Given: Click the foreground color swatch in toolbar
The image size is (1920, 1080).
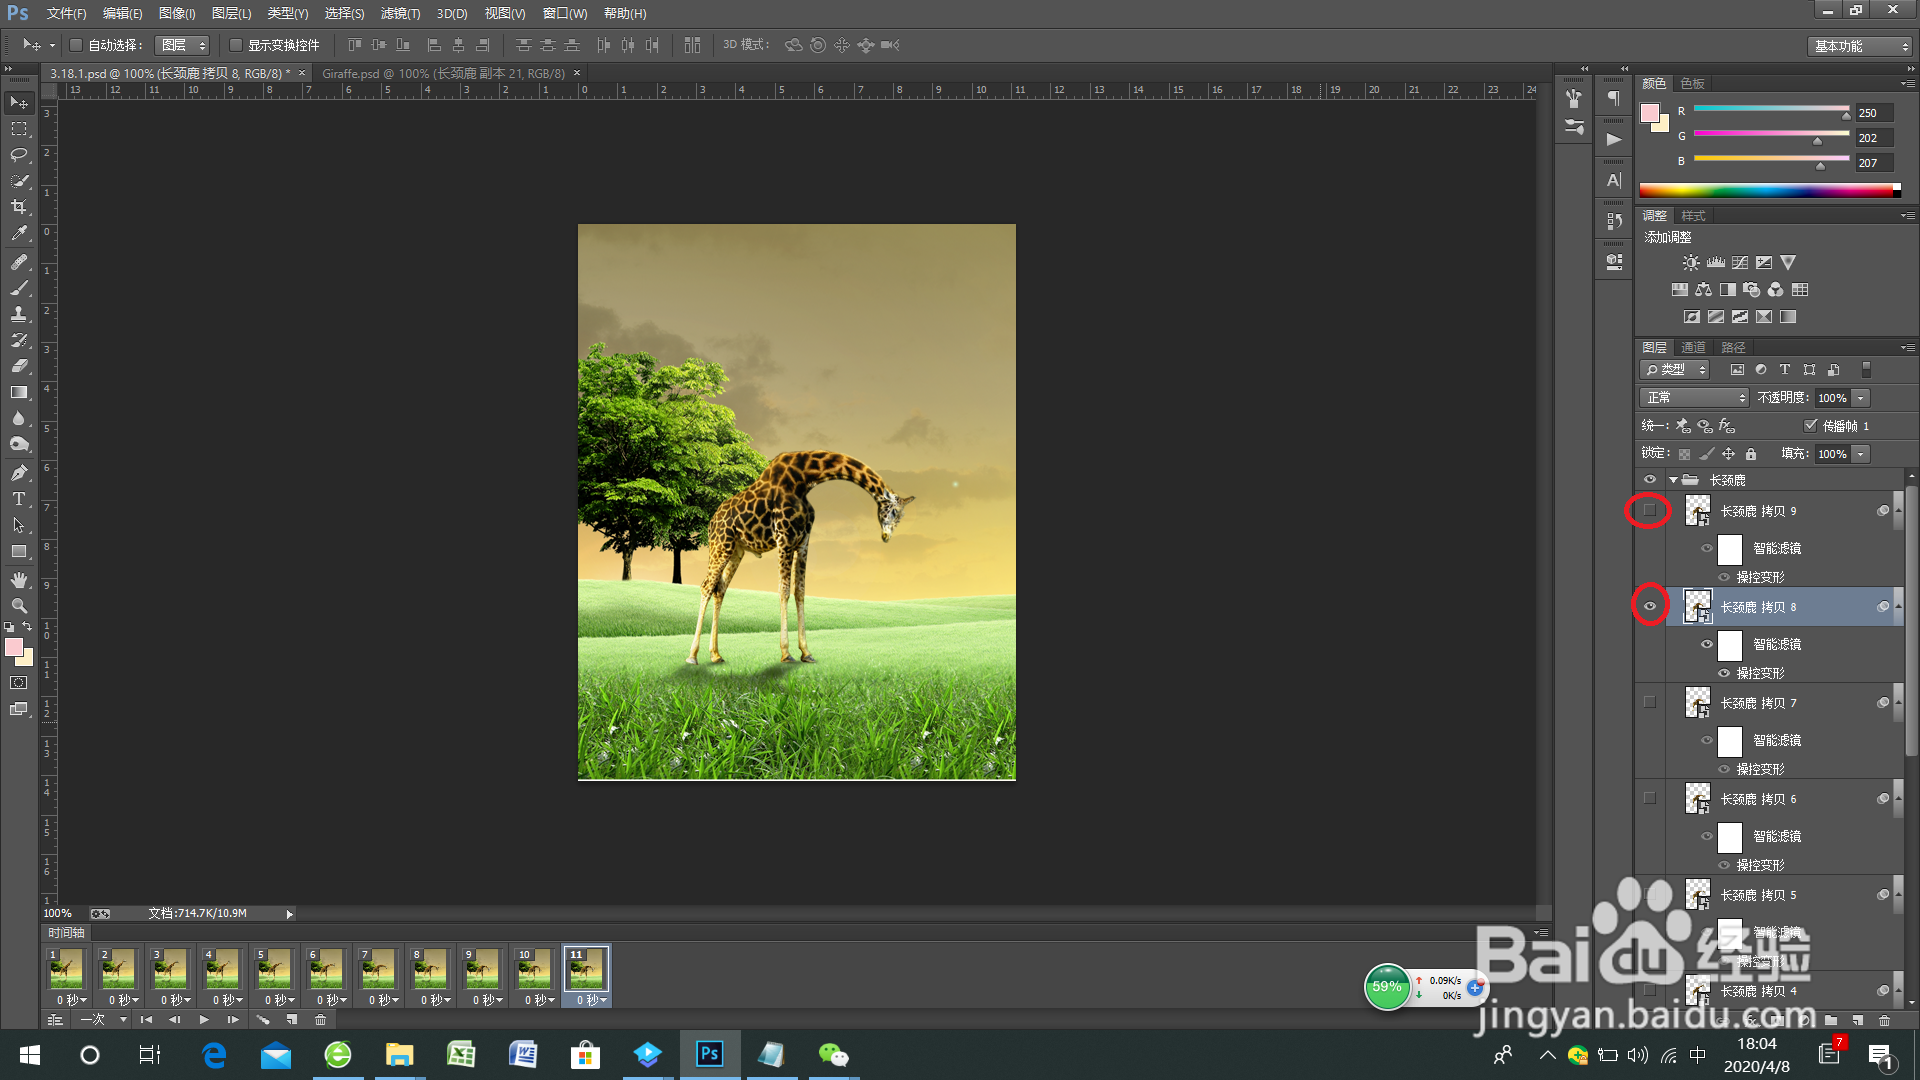Looking at the screenshot, I should [x=14, y=648].
